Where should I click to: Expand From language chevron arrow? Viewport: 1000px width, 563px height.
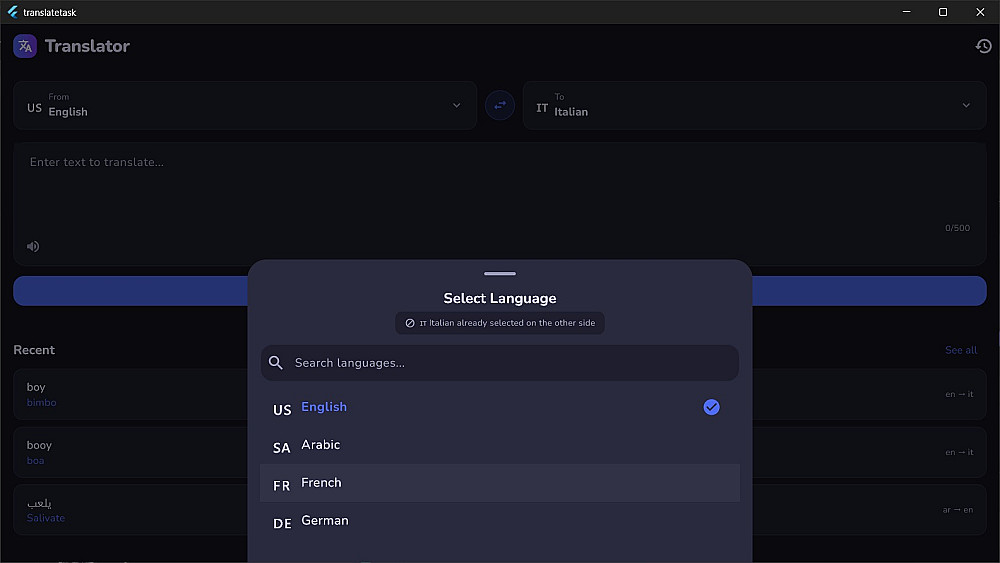(457, 105)
